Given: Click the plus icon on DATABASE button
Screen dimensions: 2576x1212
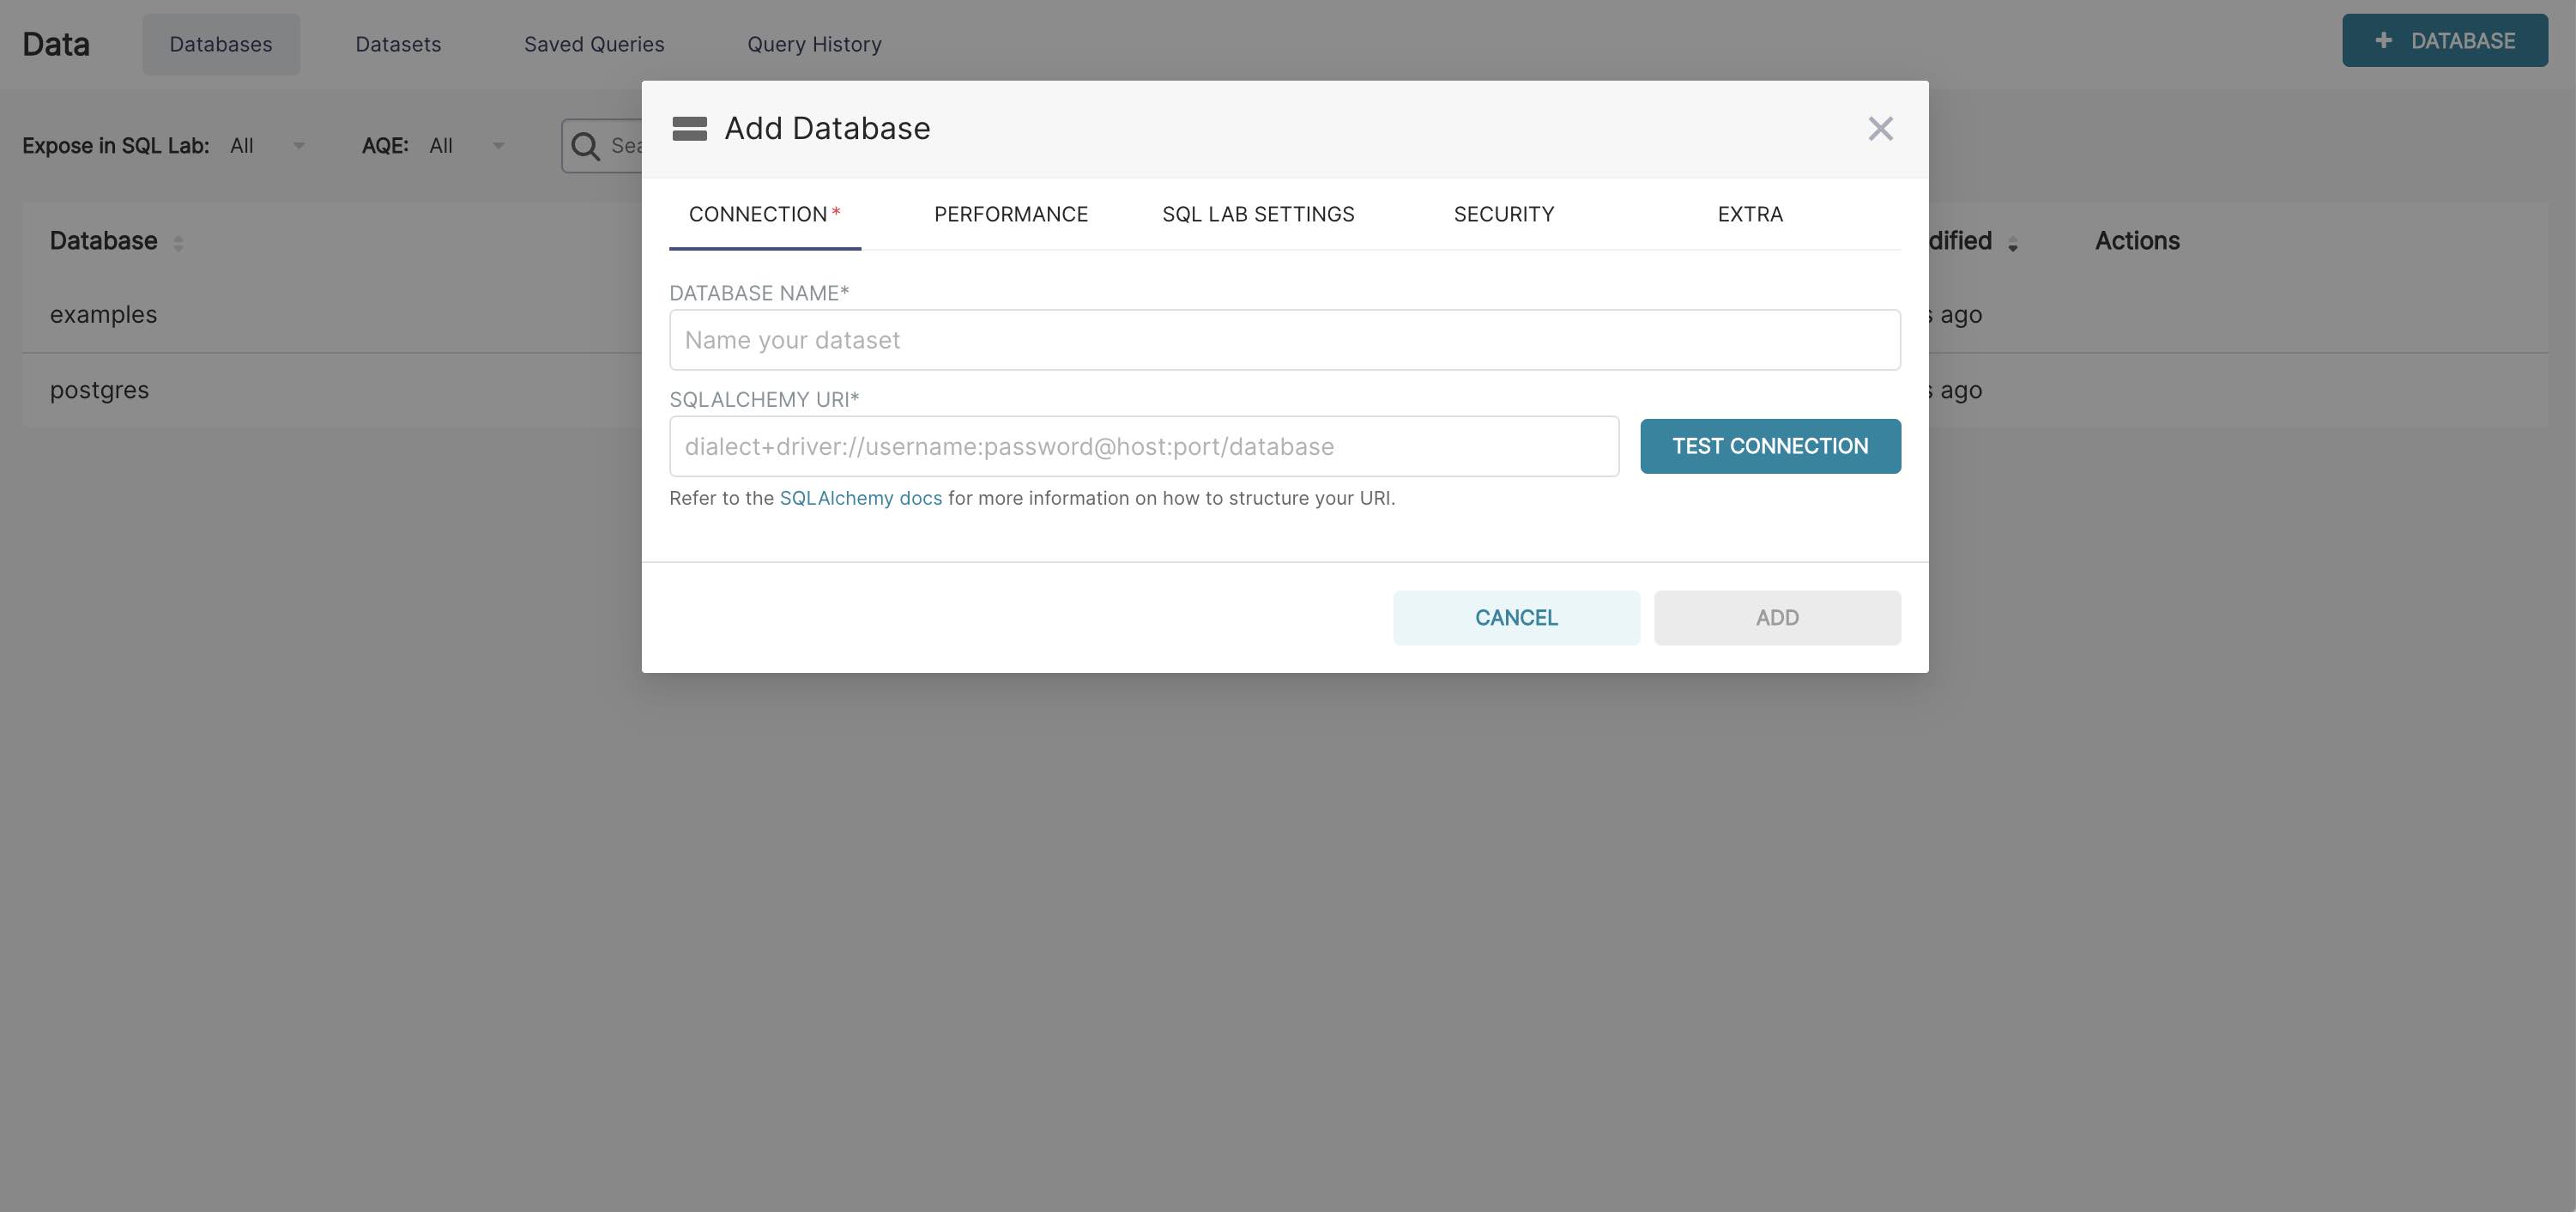Looking at the screenshot, I should click(2385, 40).
